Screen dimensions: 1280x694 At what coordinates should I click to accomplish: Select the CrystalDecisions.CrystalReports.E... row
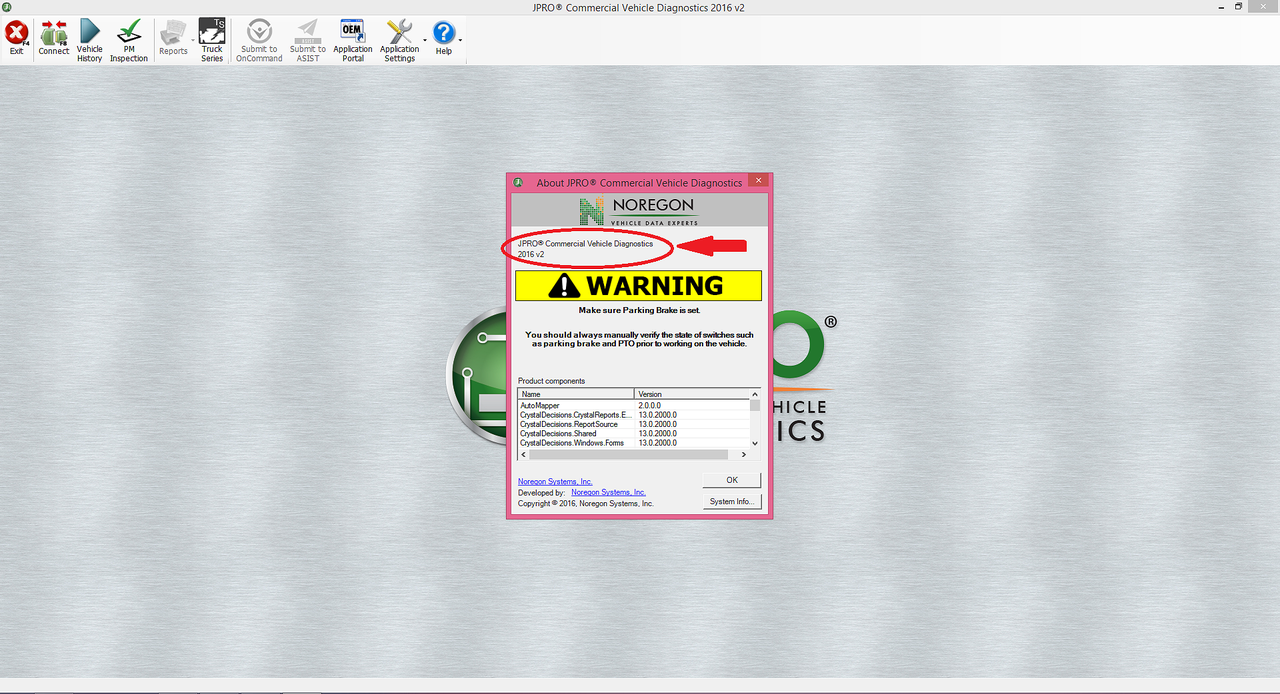pyautogui.click(x=634, y=414)
